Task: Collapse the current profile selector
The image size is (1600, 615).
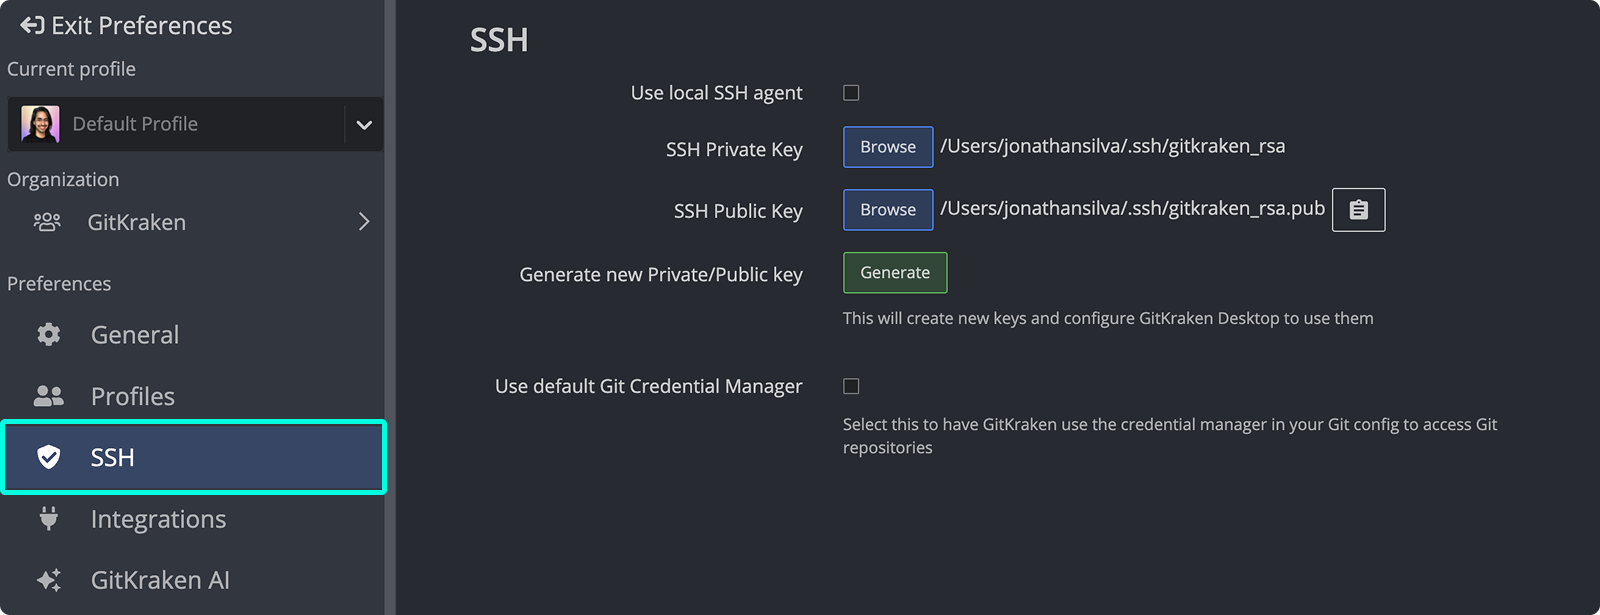Action: click(x=364, y=124)
